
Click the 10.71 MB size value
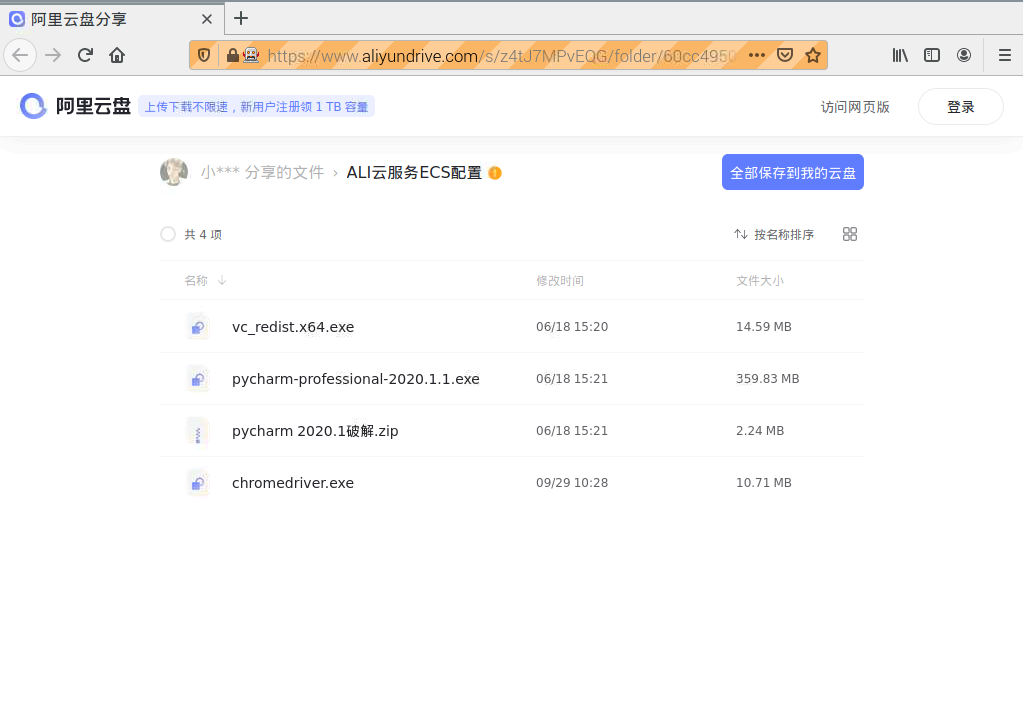tap(764, 483)
